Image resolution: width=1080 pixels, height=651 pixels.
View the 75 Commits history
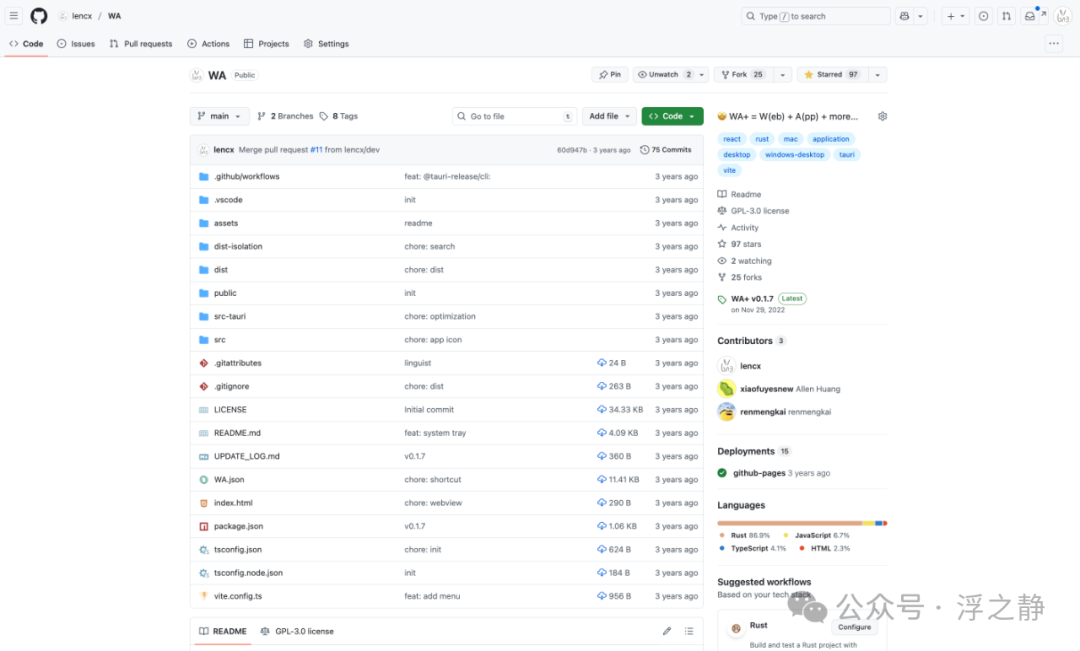[x=665, y=149]
